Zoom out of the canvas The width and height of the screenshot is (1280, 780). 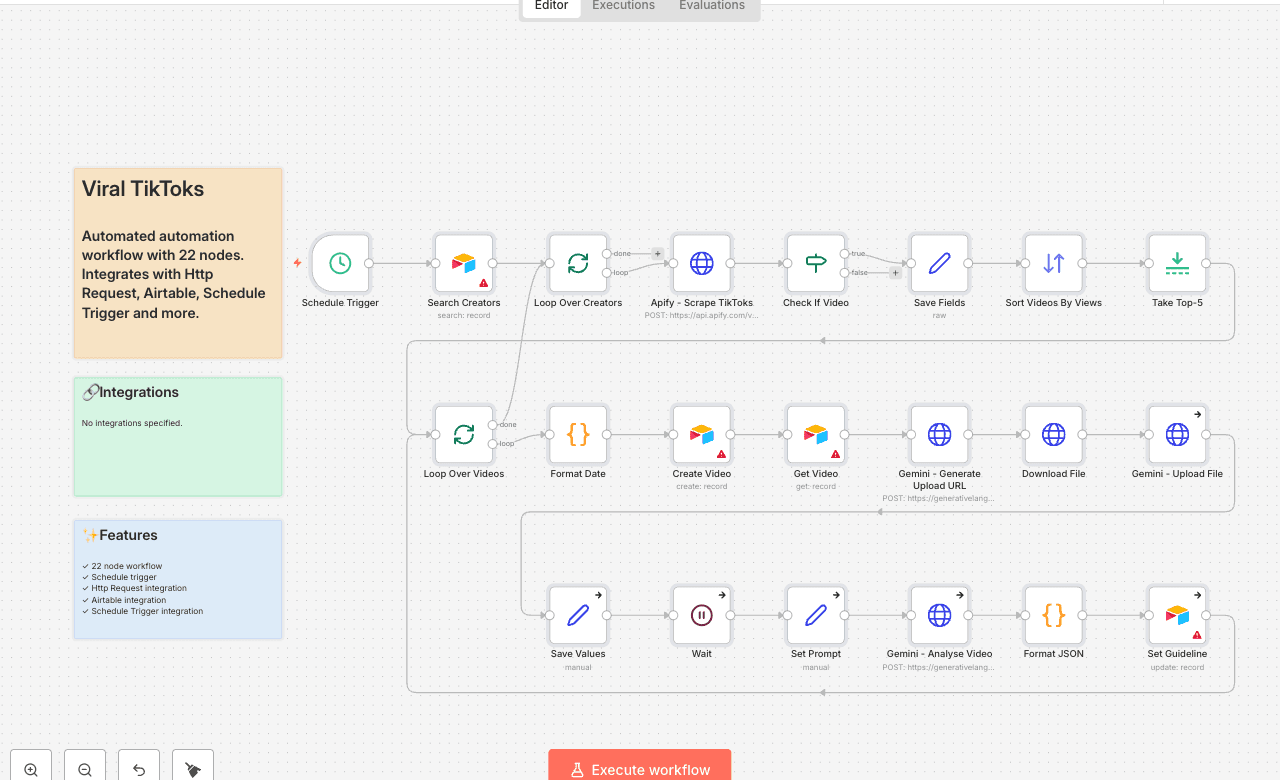tap(85, 769)
